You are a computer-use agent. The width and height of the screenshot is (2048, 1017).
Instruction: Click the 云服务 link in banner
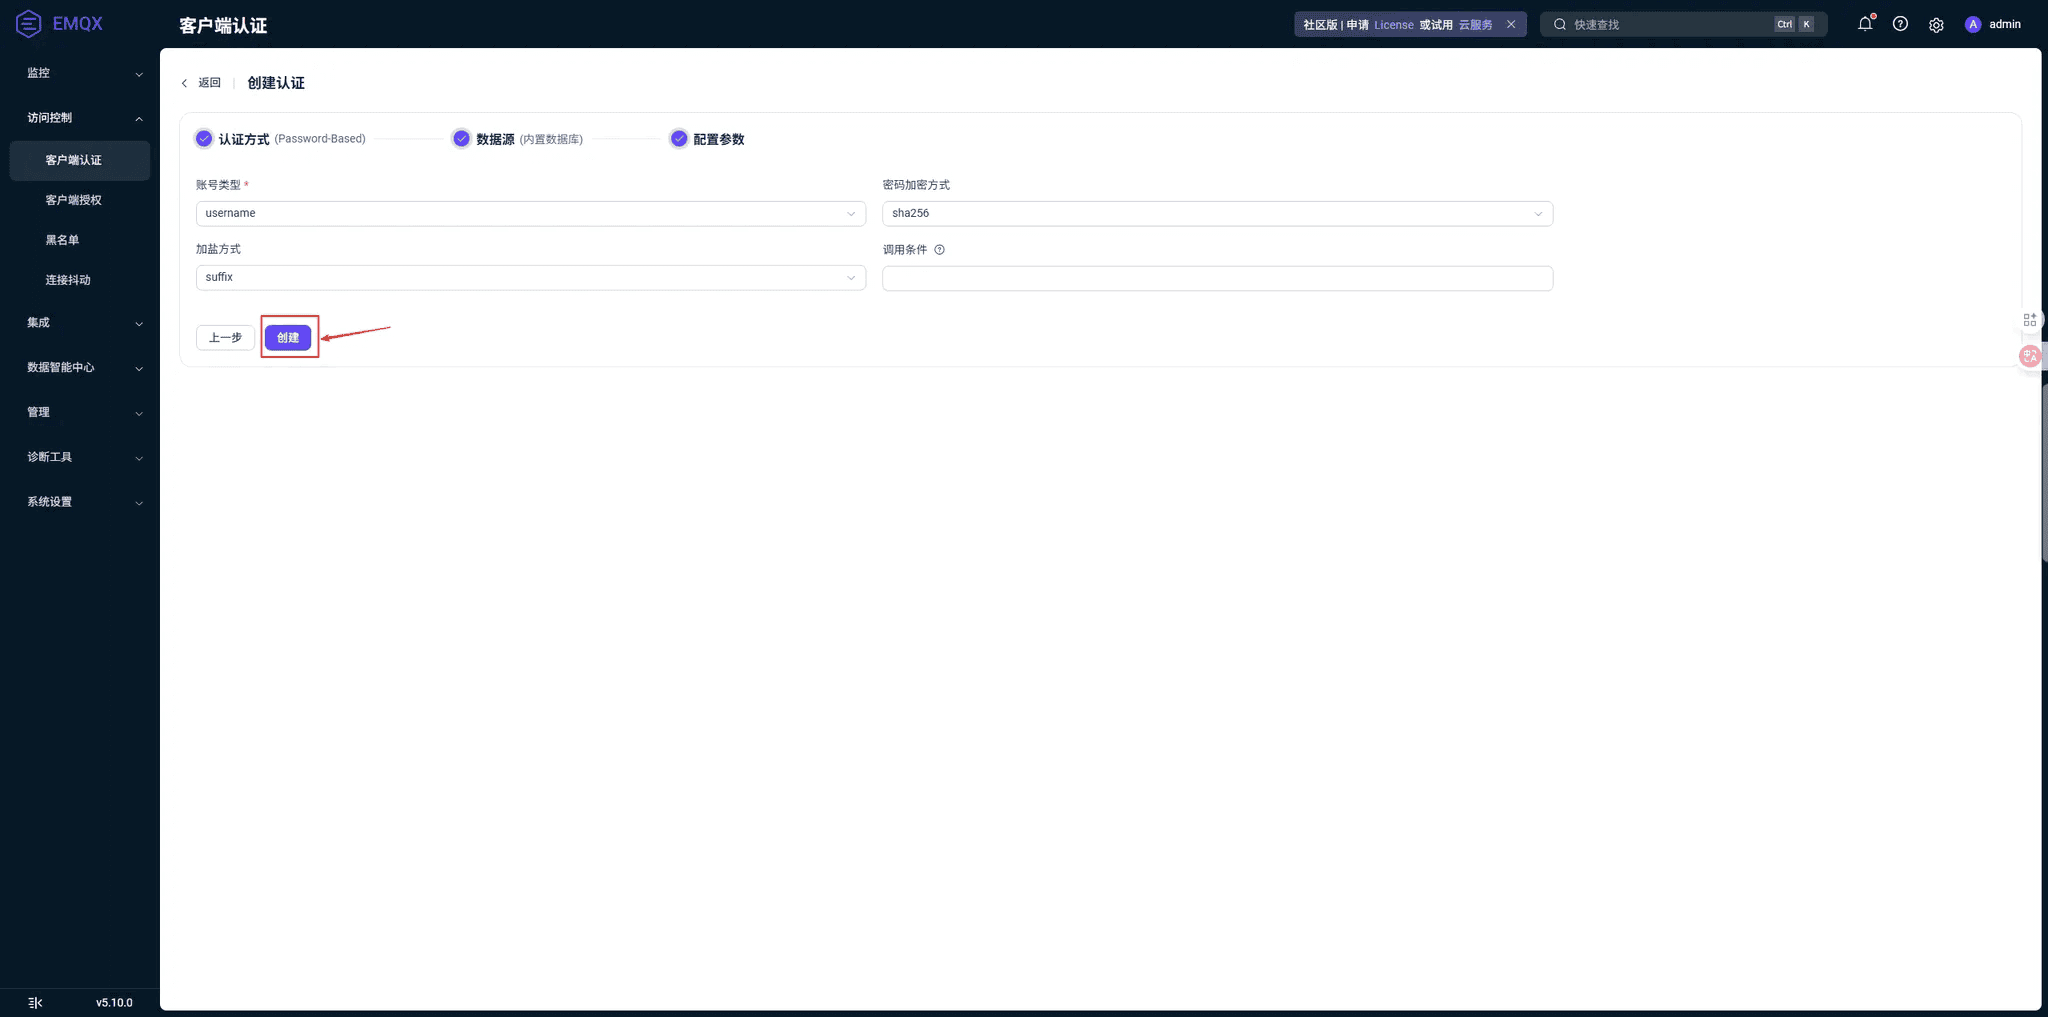coord(1475,25)
